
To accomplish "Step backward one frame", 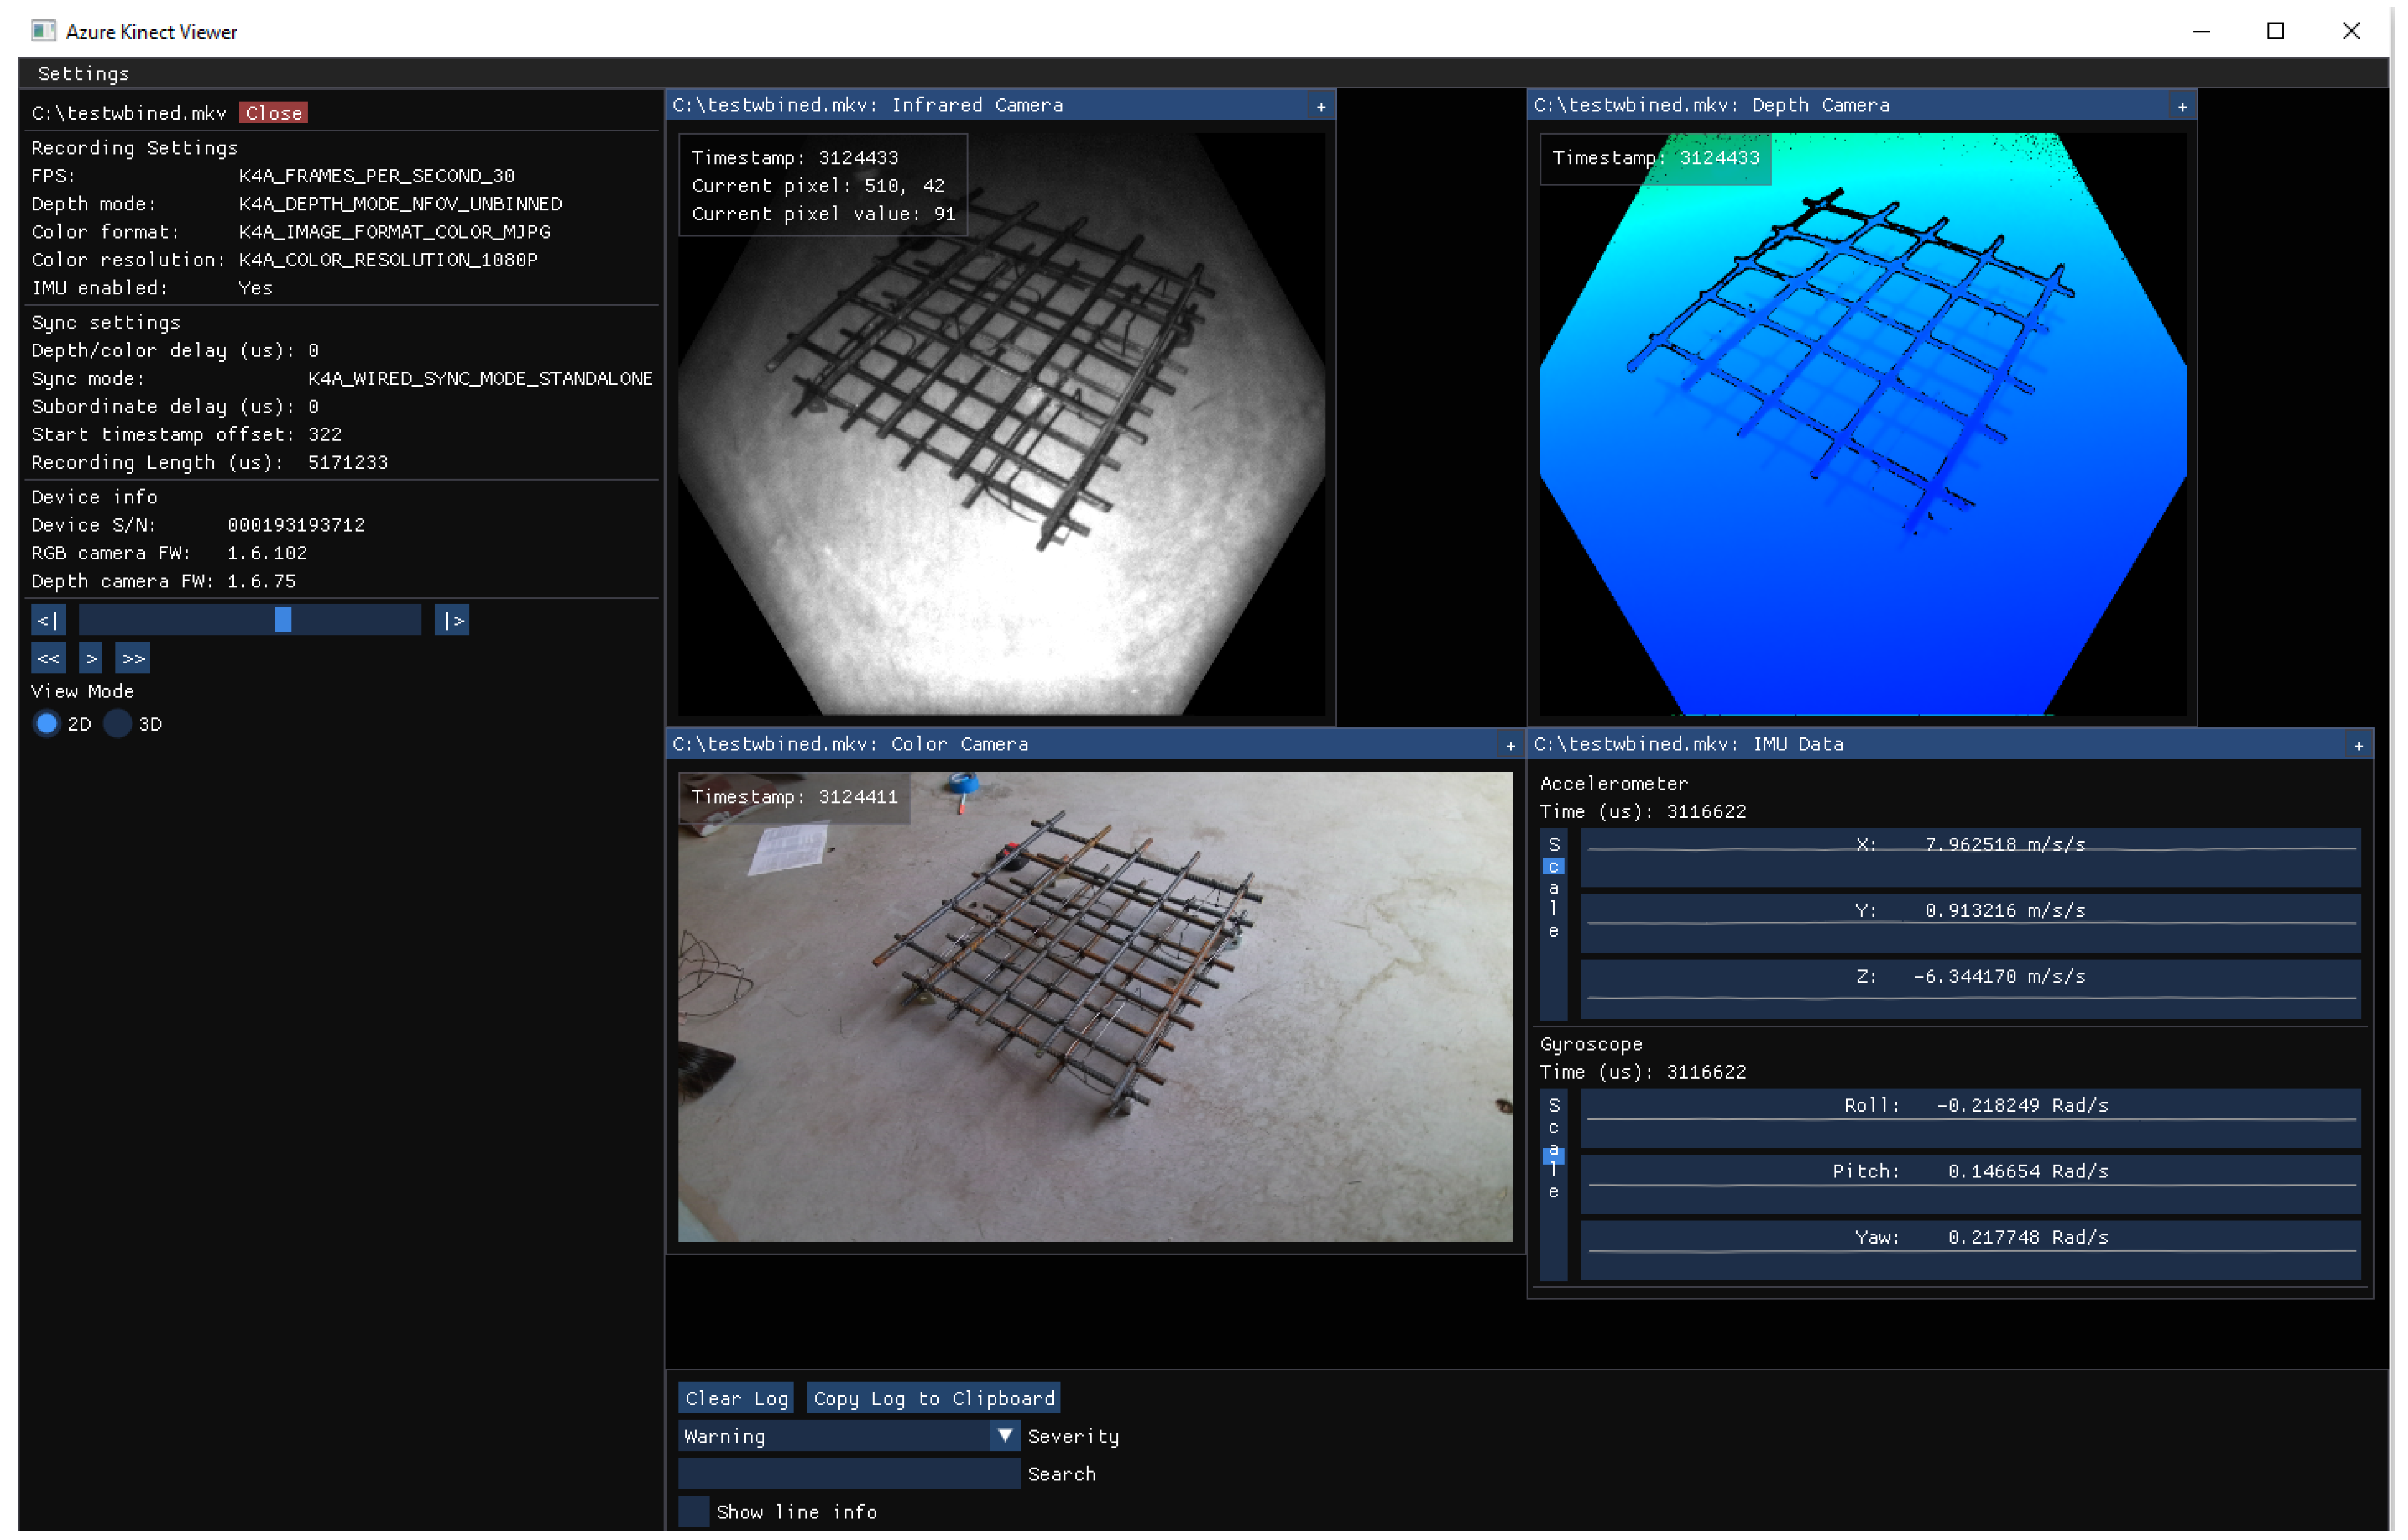I will coord(48,658).
